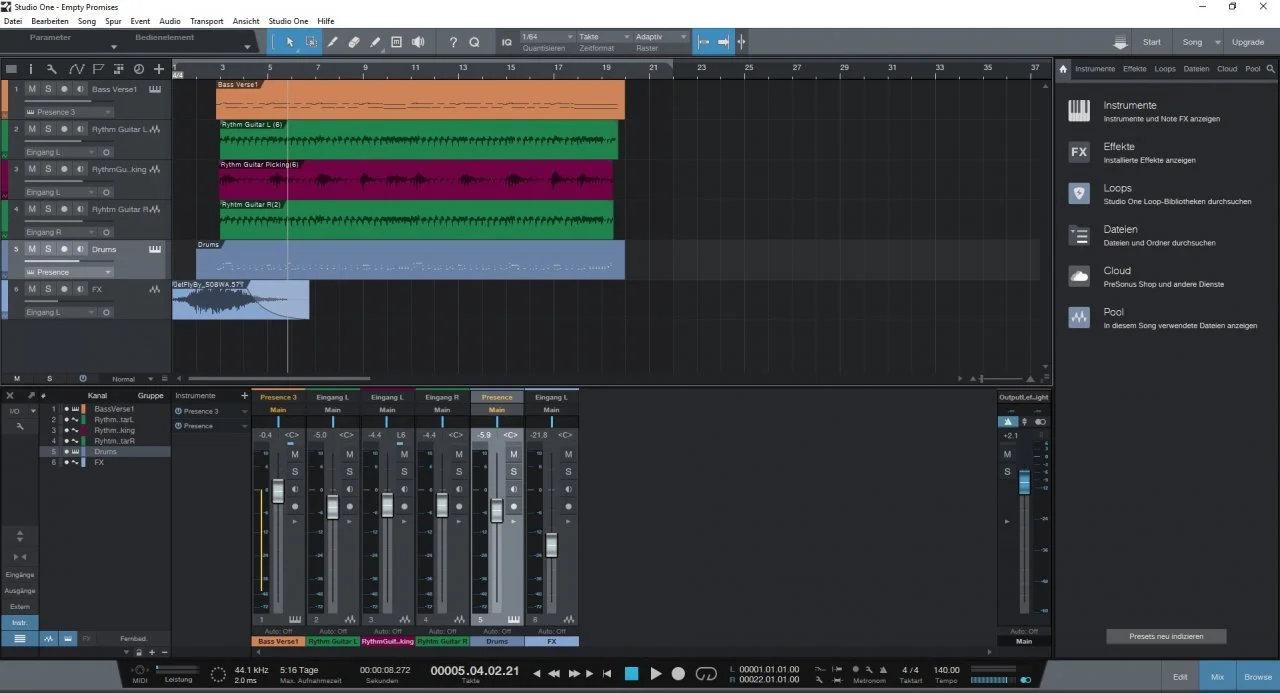
Task: Select the Listen speaker tool
Action: (x=418, y=42)
